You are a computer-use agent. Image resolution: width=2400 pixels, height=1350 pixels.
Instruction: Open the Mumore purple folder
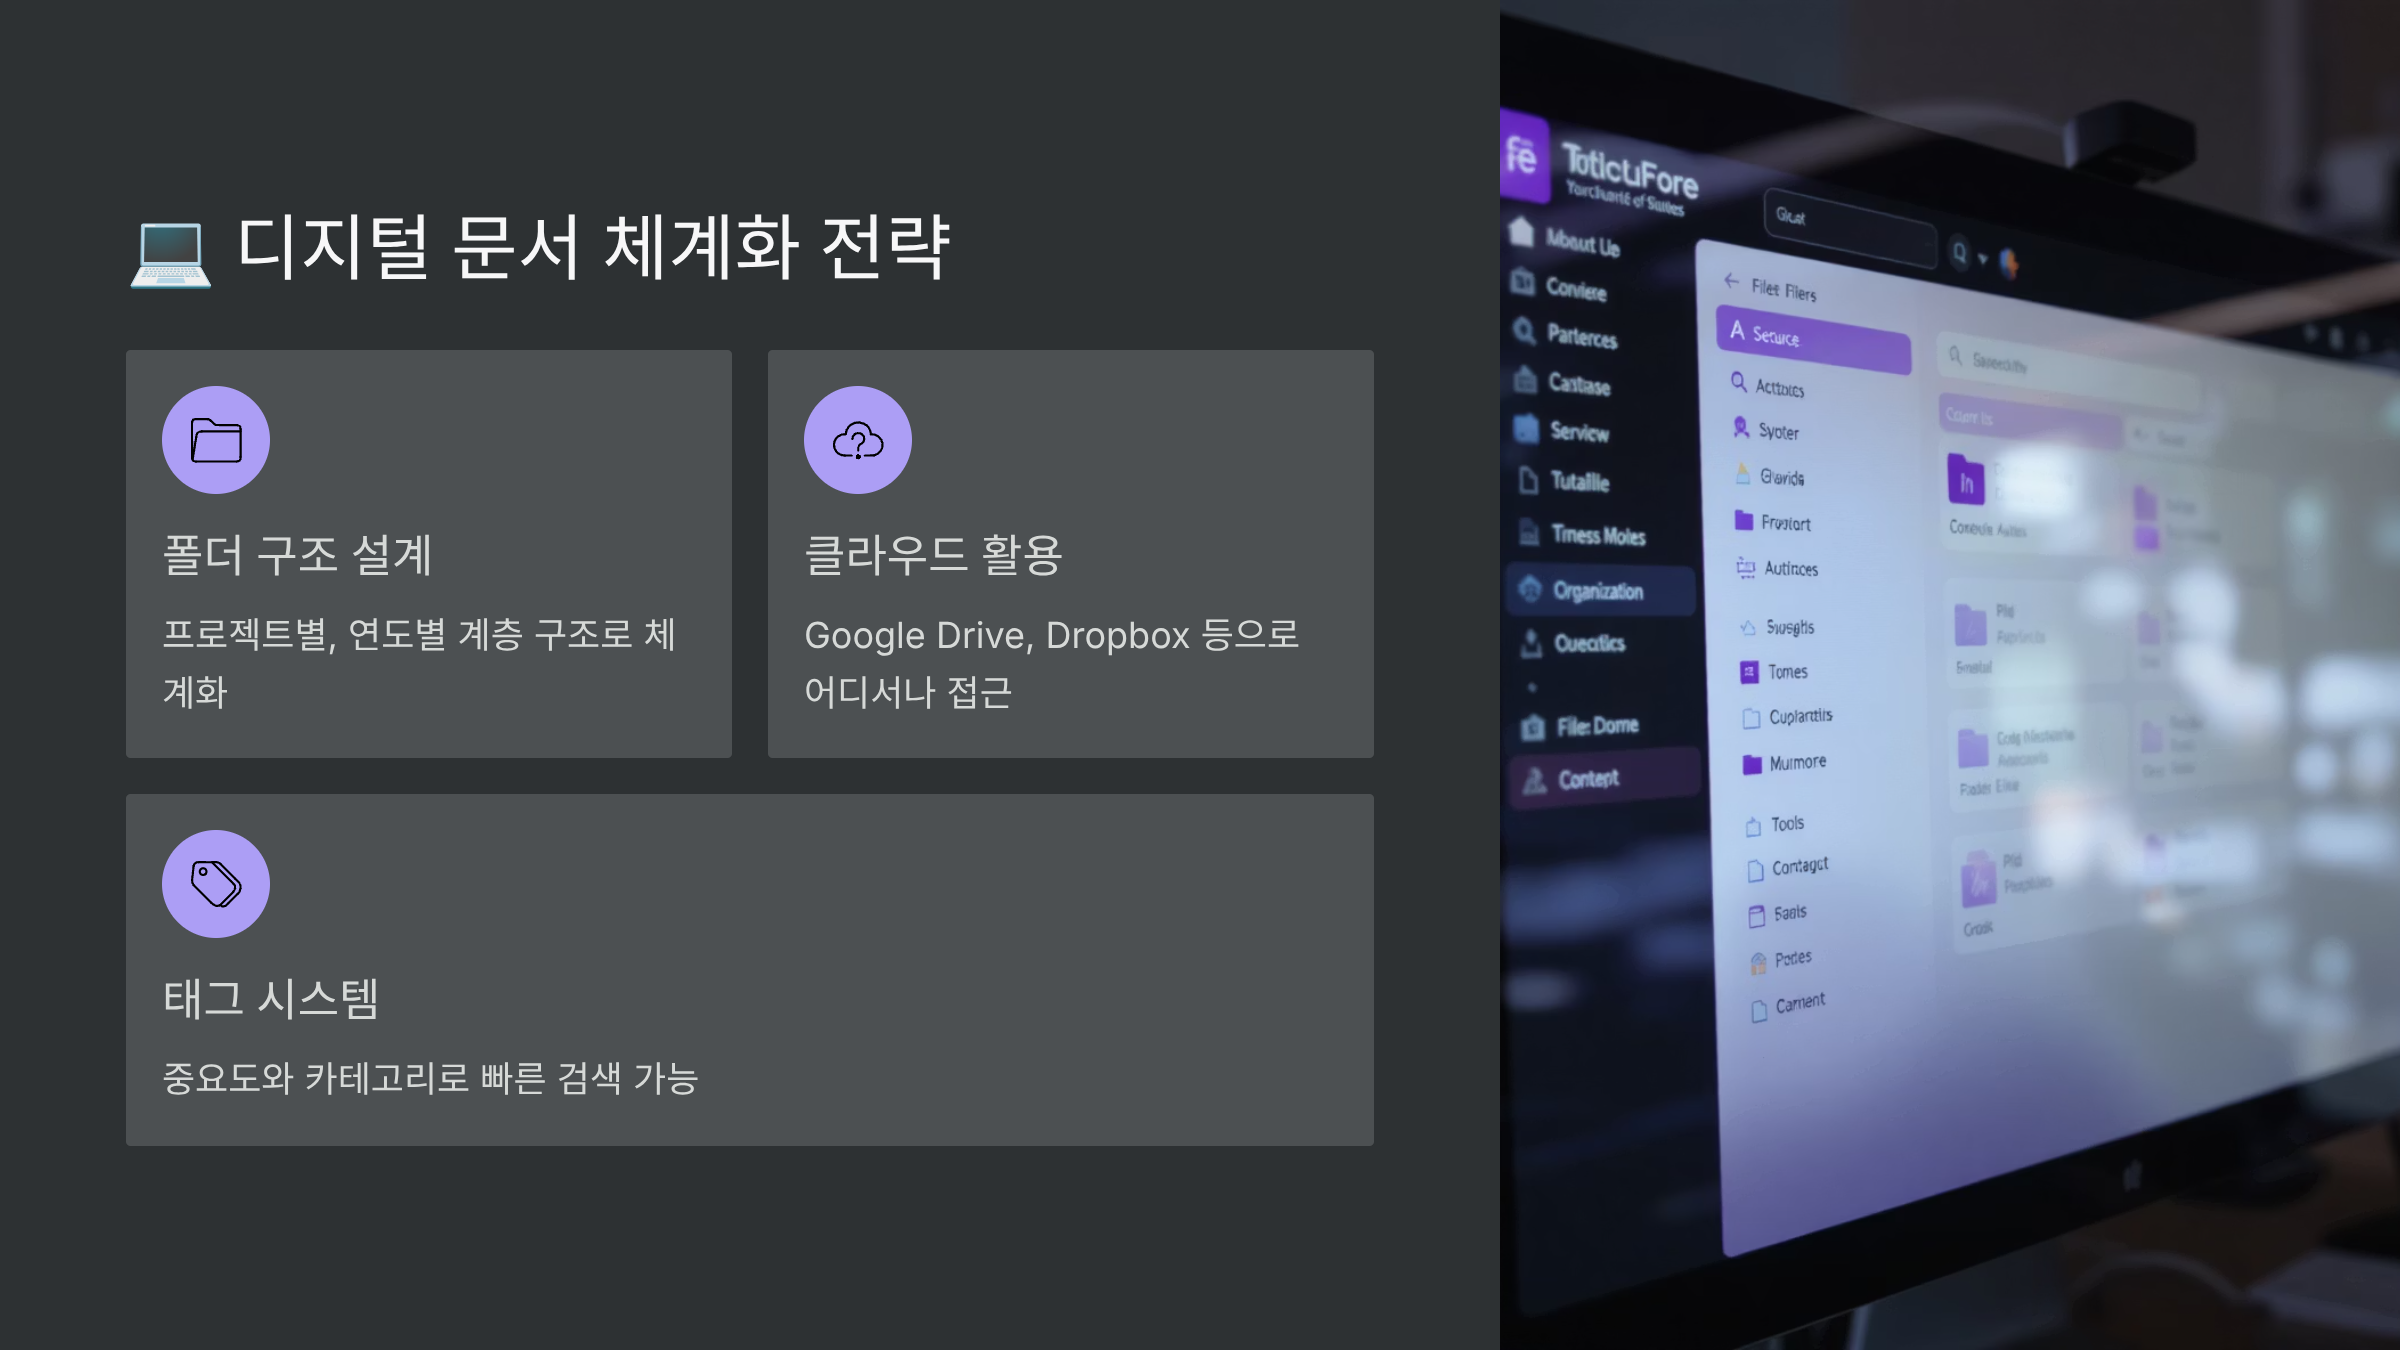coord(1796,763)
